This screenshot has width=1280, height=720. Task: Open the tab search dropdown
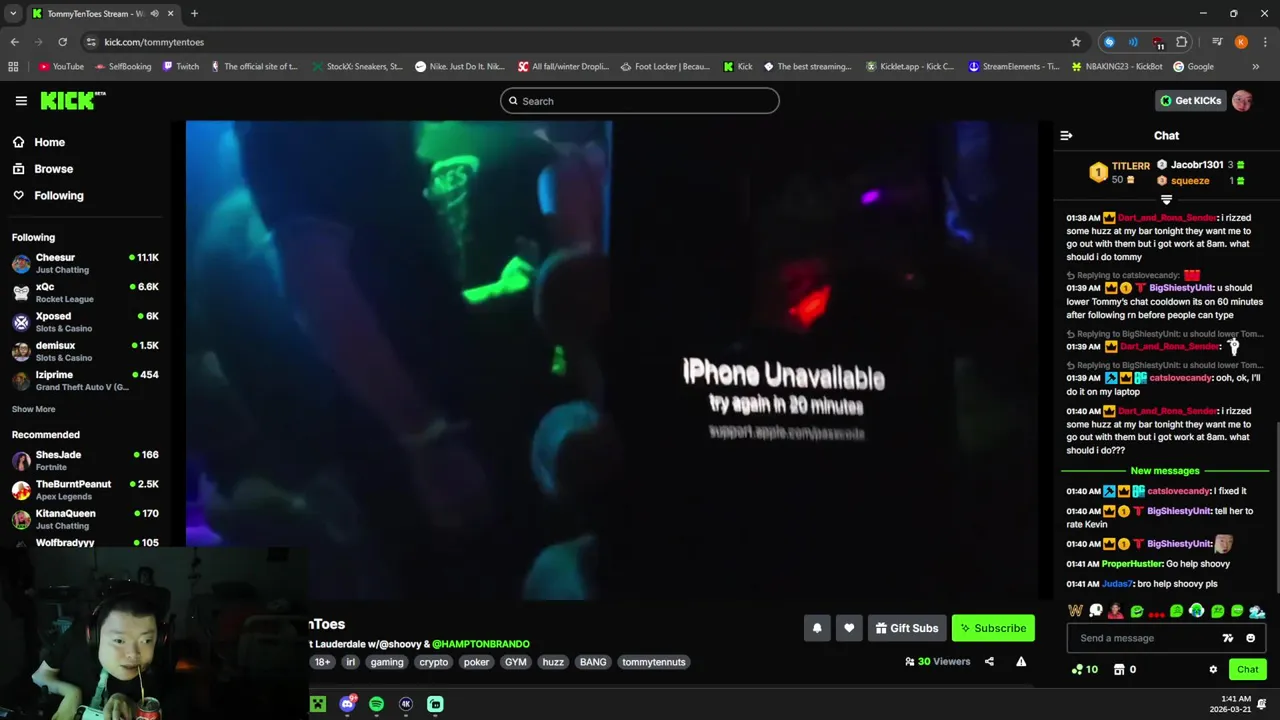pyautogui.click(x=12, y=14)
